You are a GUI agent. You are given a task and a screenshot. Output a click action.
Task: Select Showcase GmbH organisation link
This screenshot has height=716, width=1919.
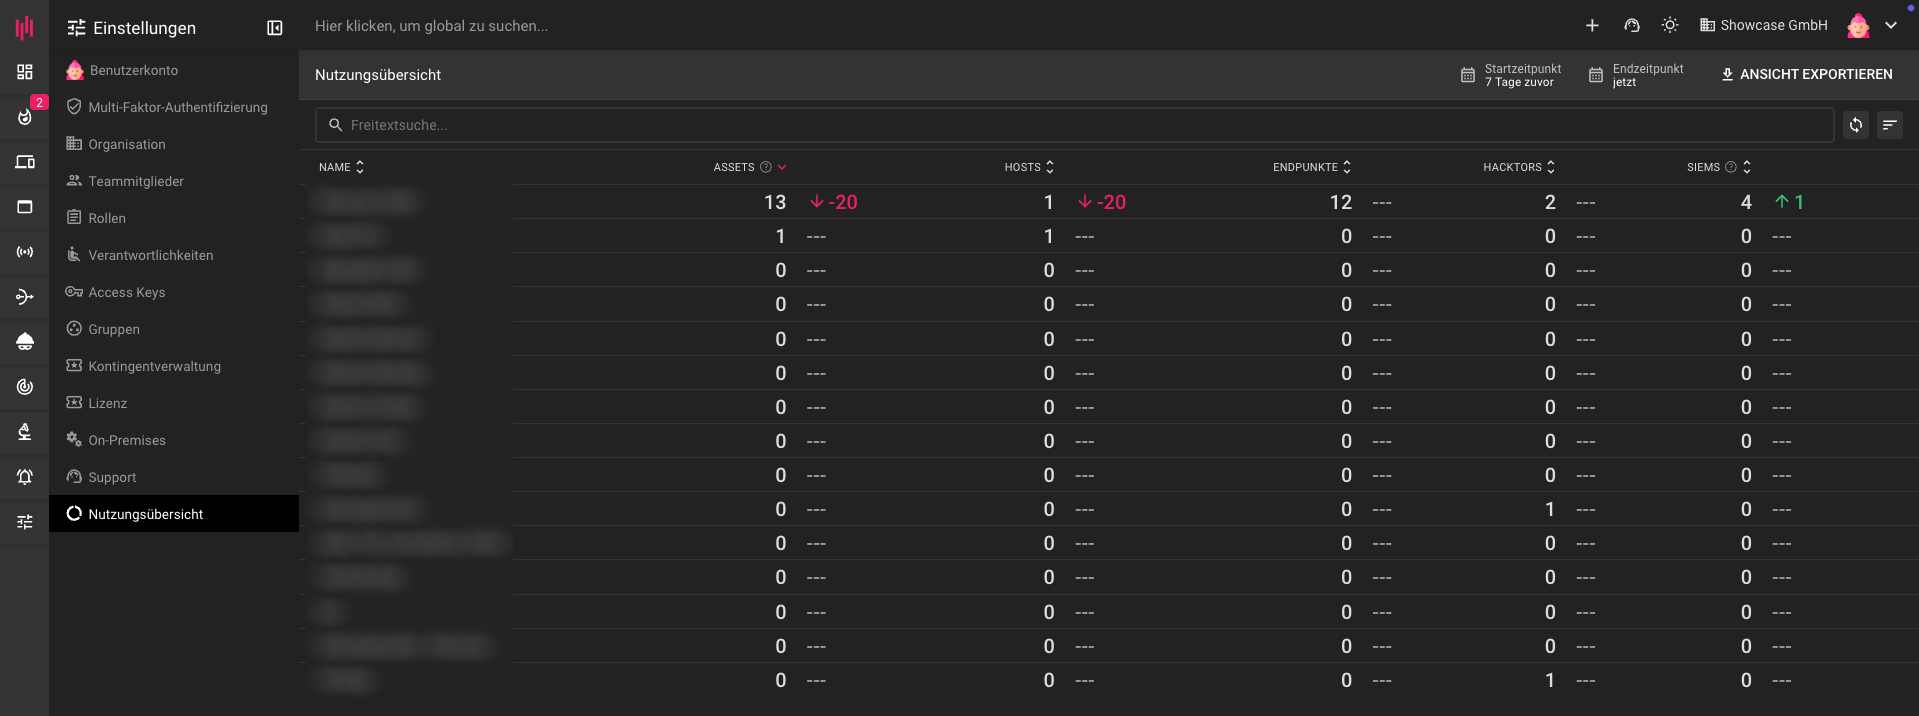pos(1764,26)
